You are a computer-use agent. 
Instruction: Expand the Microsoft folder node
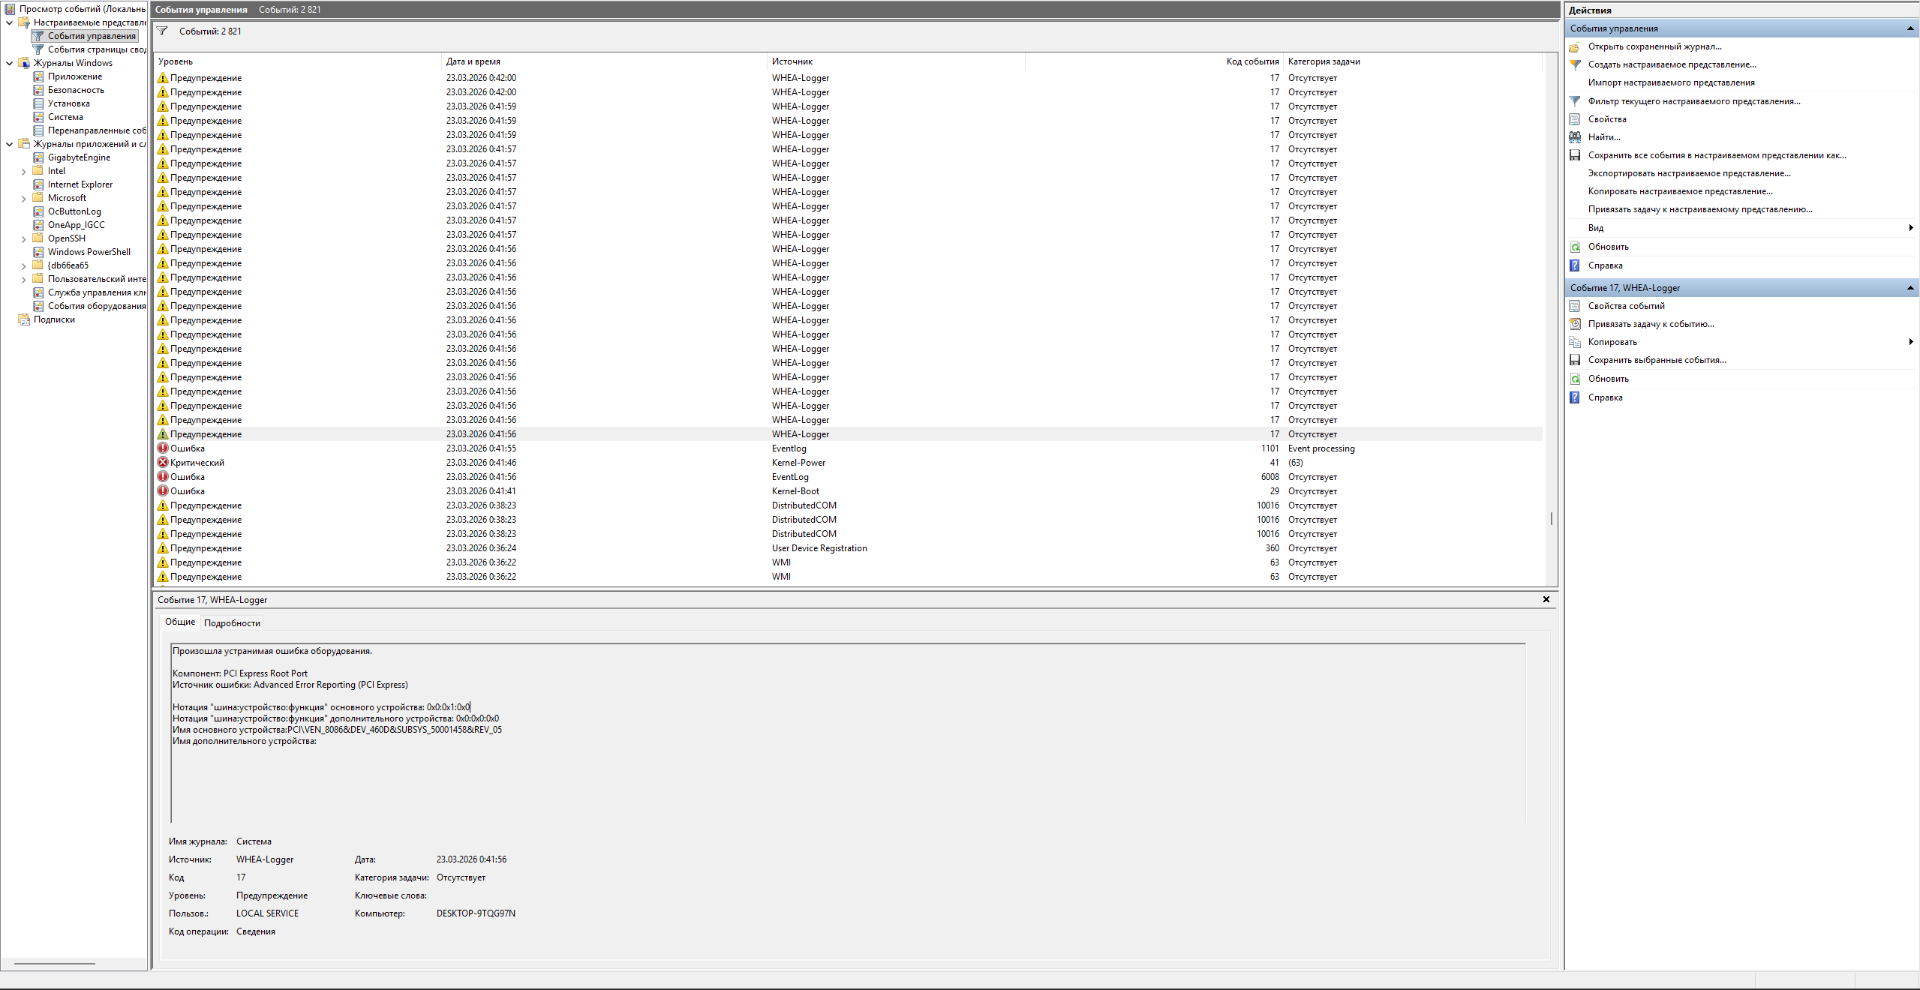point(24,198)
